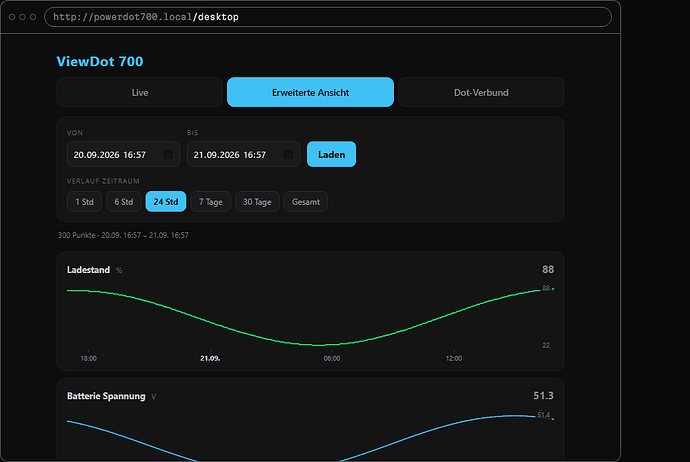Click the ViewDot 700 title
The height and width of the screenshot is (462, 690).
(100, 61)
